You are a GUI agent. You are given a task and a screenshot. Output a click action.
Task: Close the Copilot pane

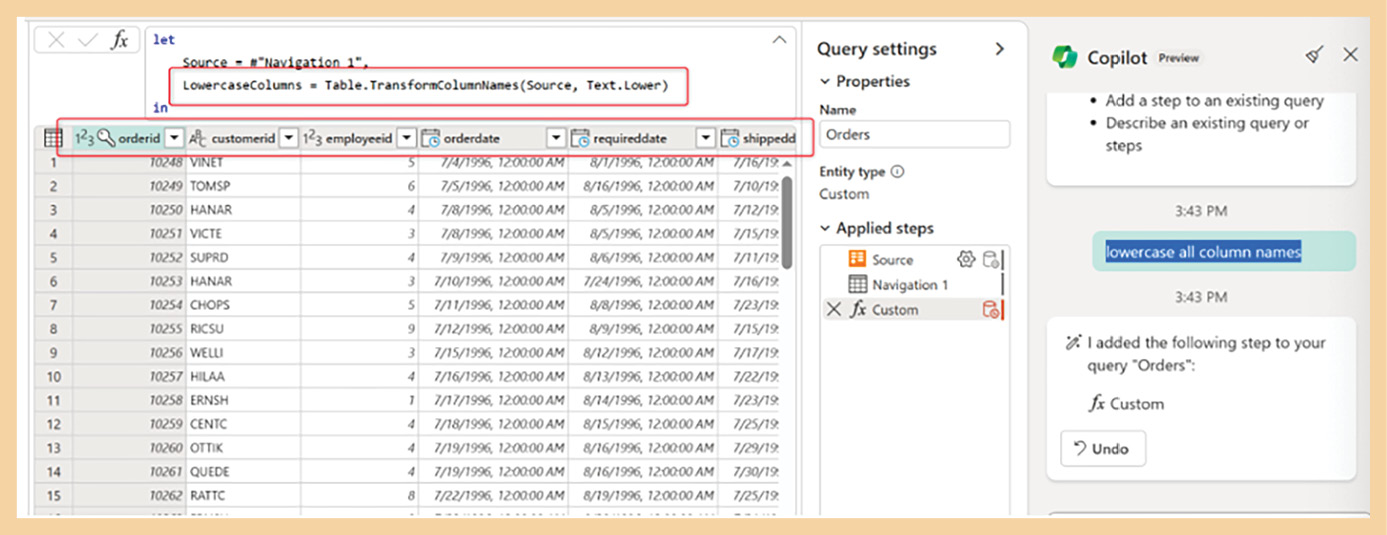(1350, 55)
